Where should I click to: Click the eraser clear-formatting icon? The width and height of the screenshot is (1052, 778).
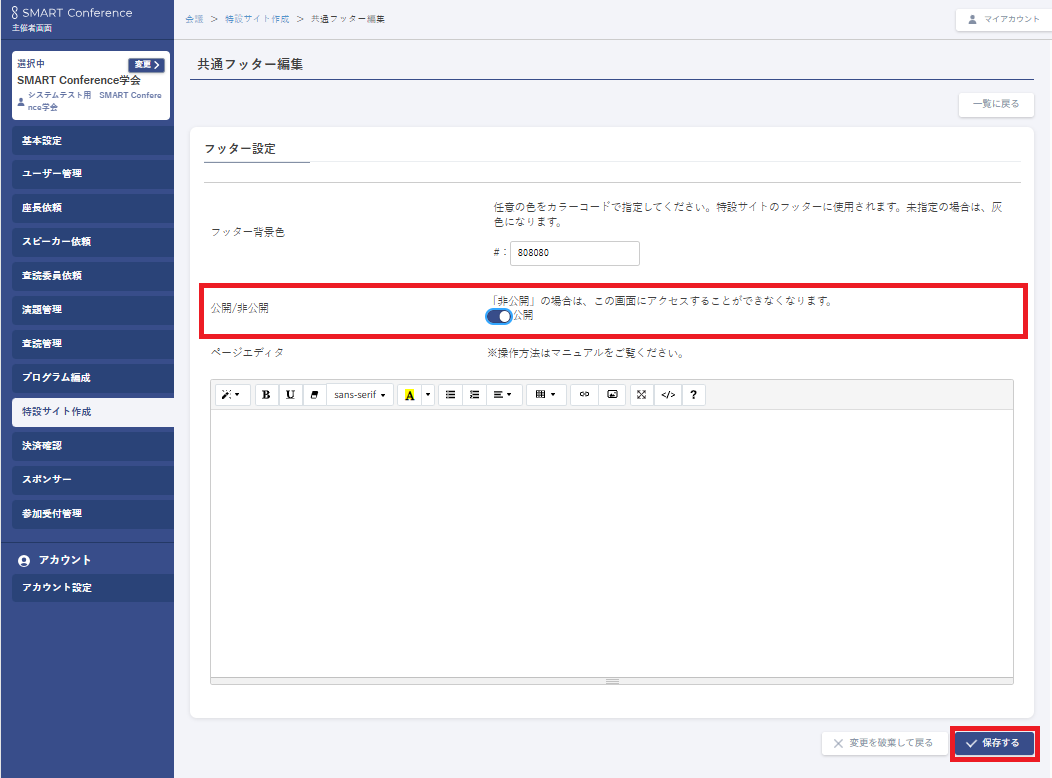pos(314,395)
